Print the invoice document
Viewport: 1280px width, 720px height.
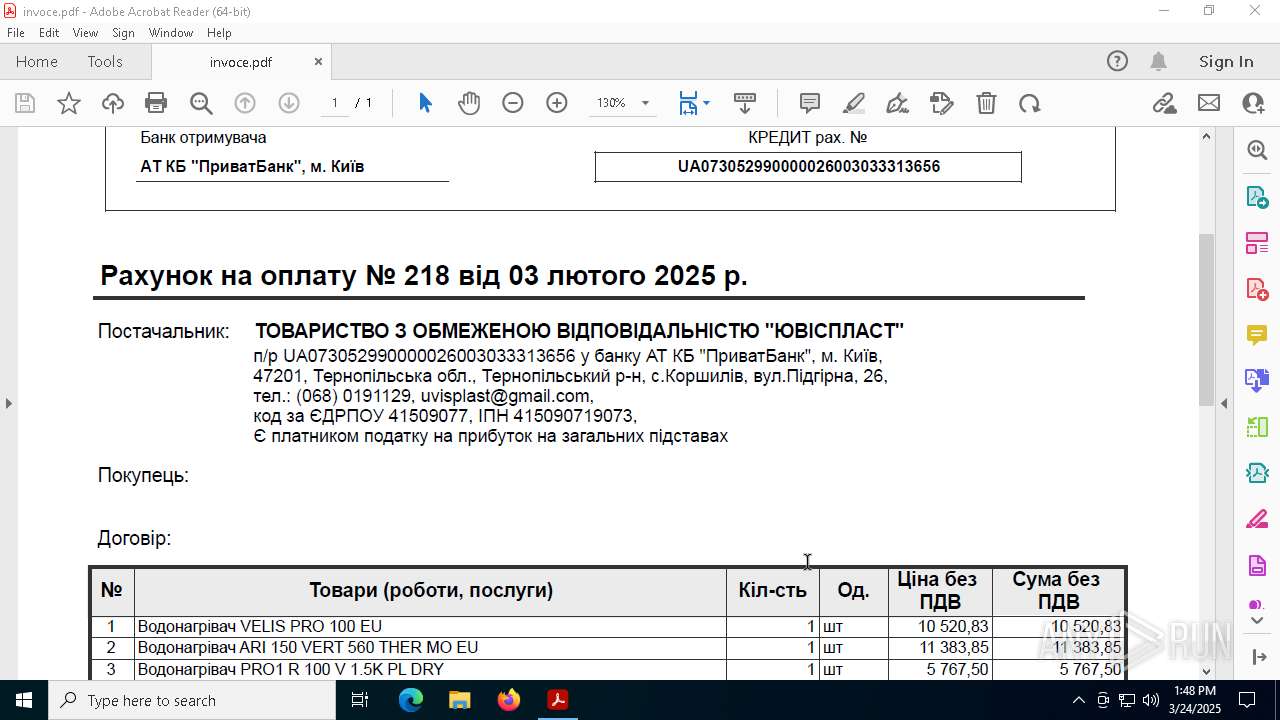(x=156, y=103)
